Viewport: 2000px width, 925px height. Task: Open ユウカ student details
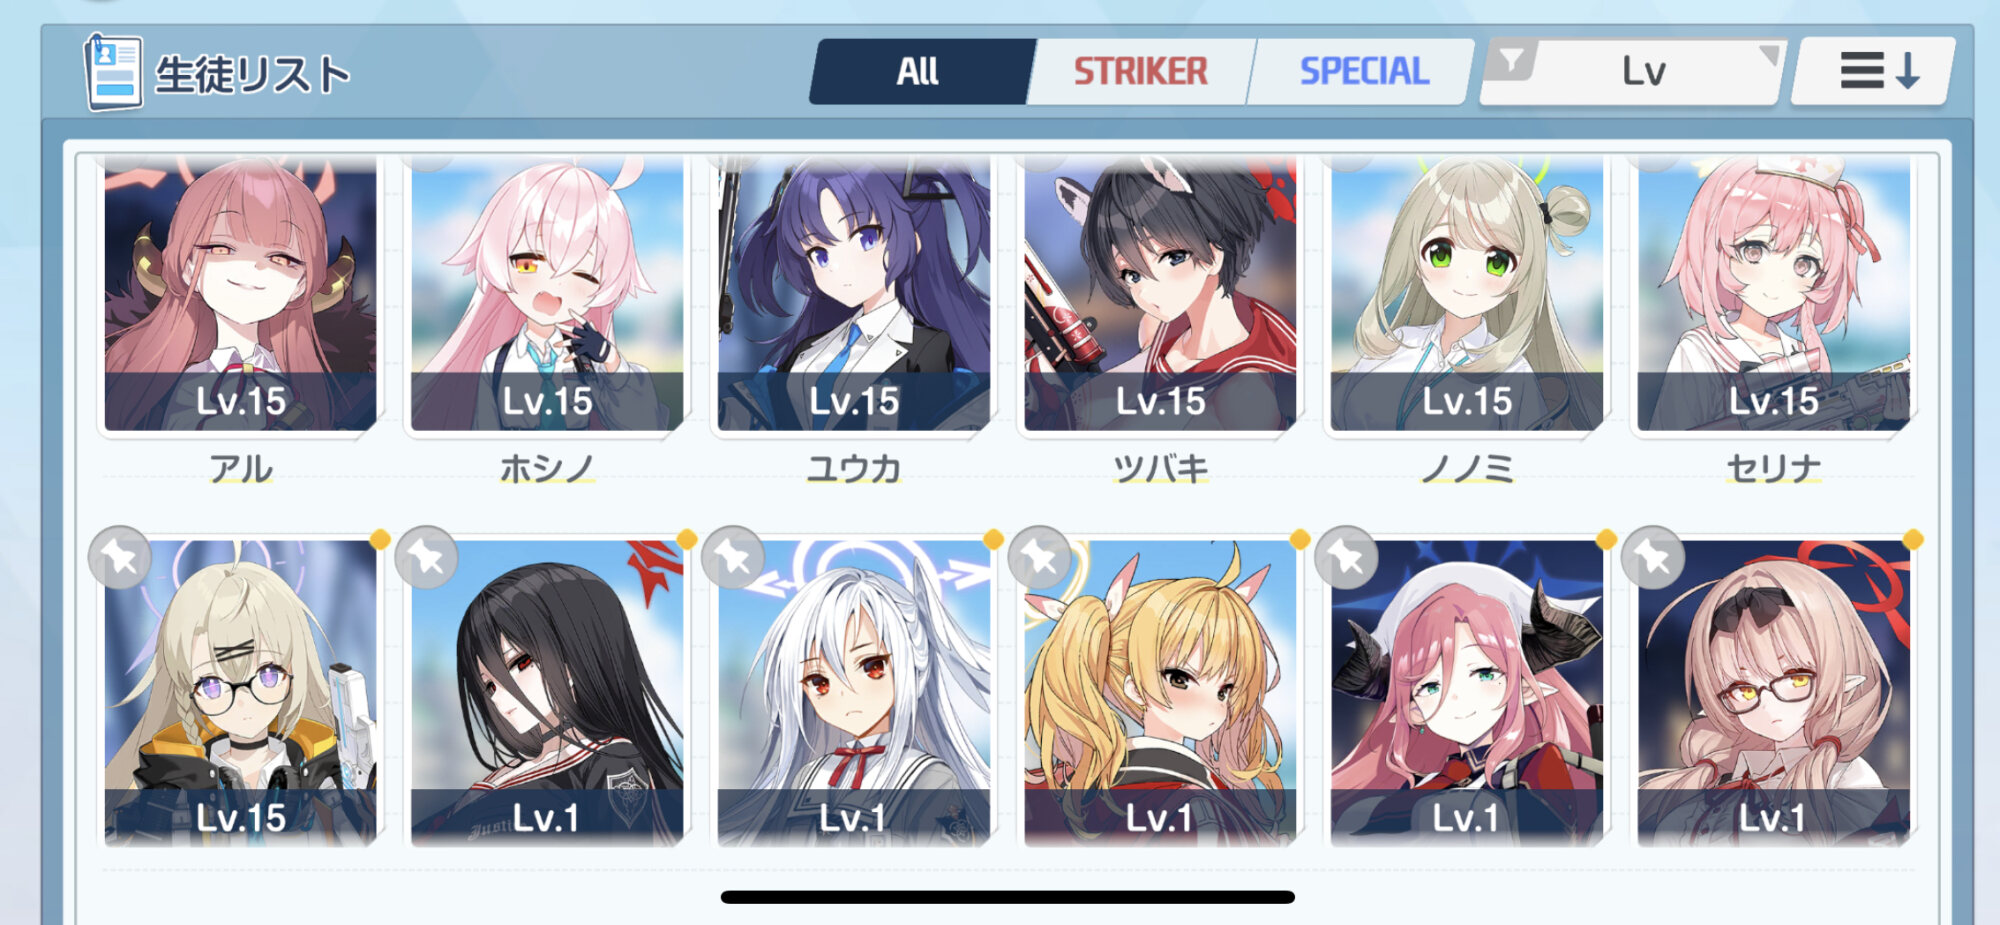[854, 293]
